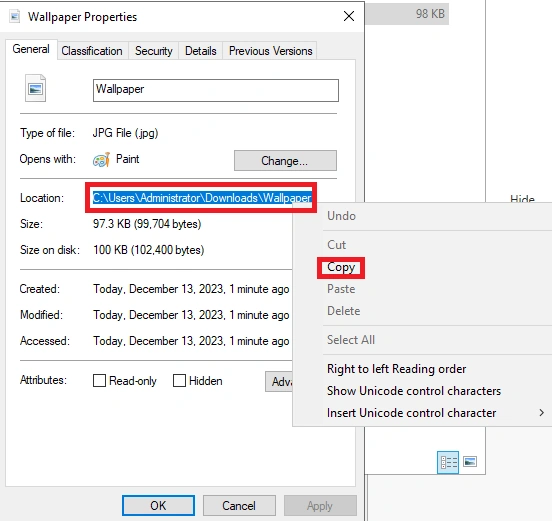The width and height of the screenshot is (552, 521).
Task: Click the 100 KB (102,400 bytes) value
Action: [149, 250]
